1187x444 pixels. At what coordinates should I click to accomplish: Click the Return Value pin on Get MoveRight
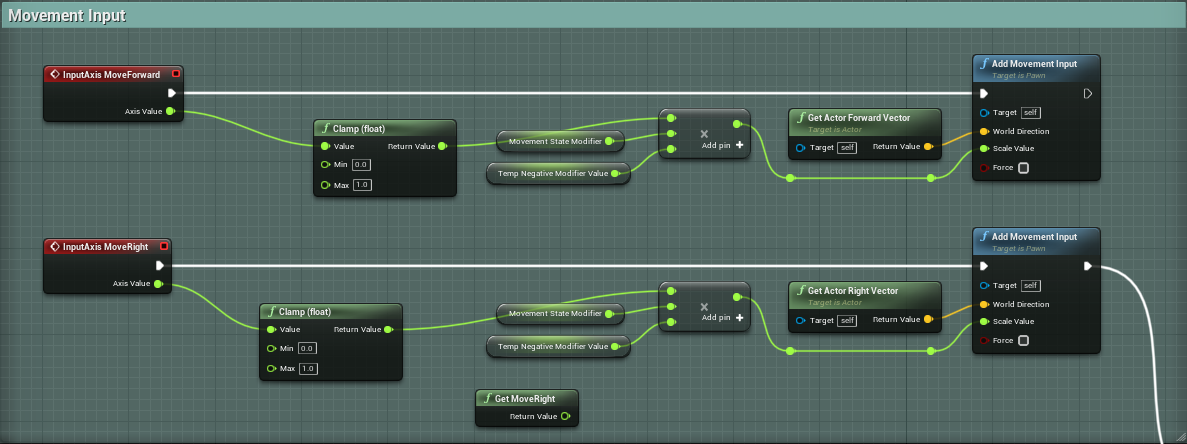[565, 416]
